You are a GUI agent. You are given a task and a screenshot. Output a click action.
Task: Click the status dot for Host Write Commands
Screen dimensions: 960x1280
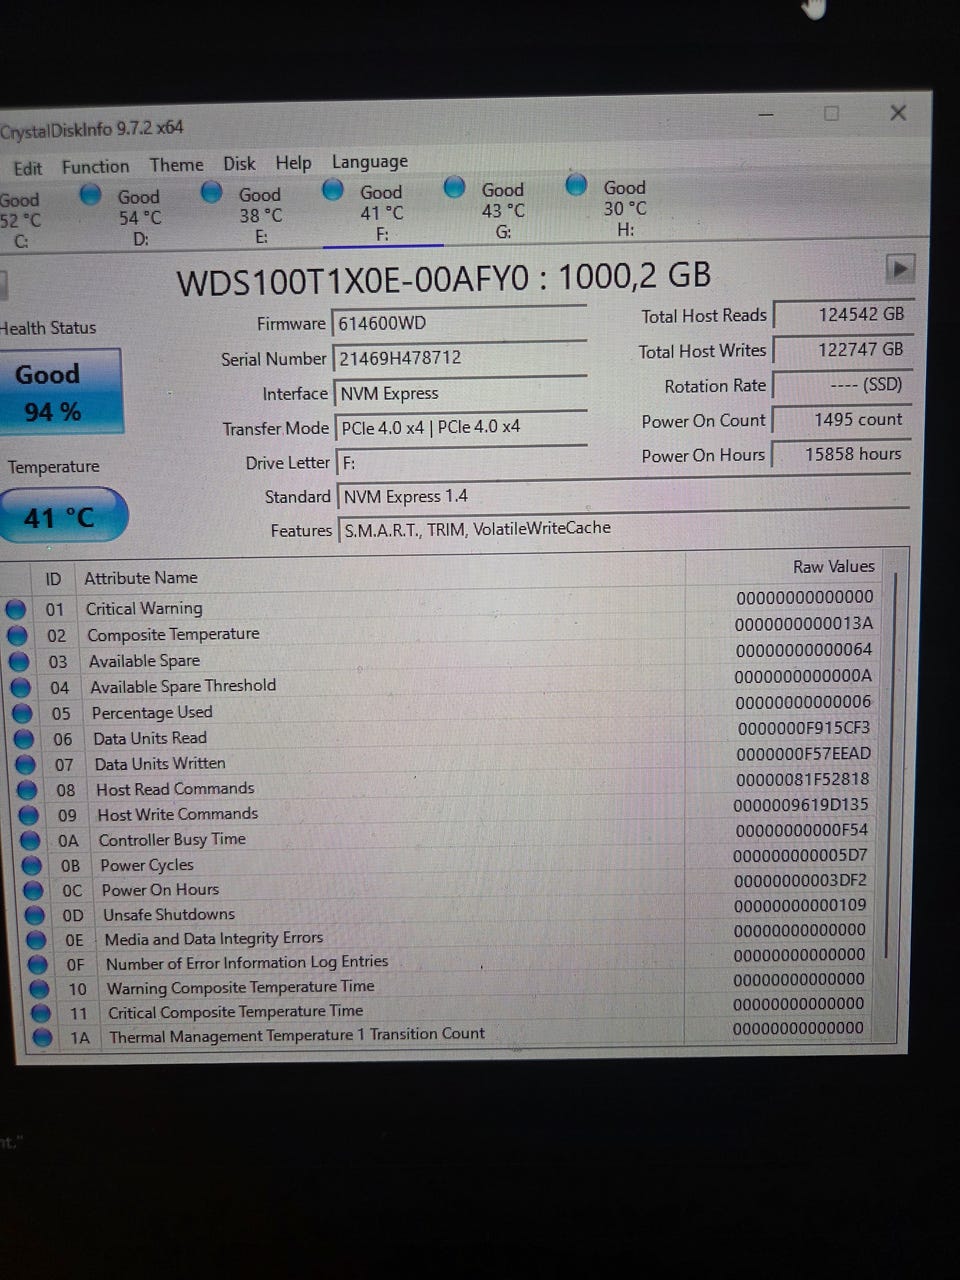29,815
